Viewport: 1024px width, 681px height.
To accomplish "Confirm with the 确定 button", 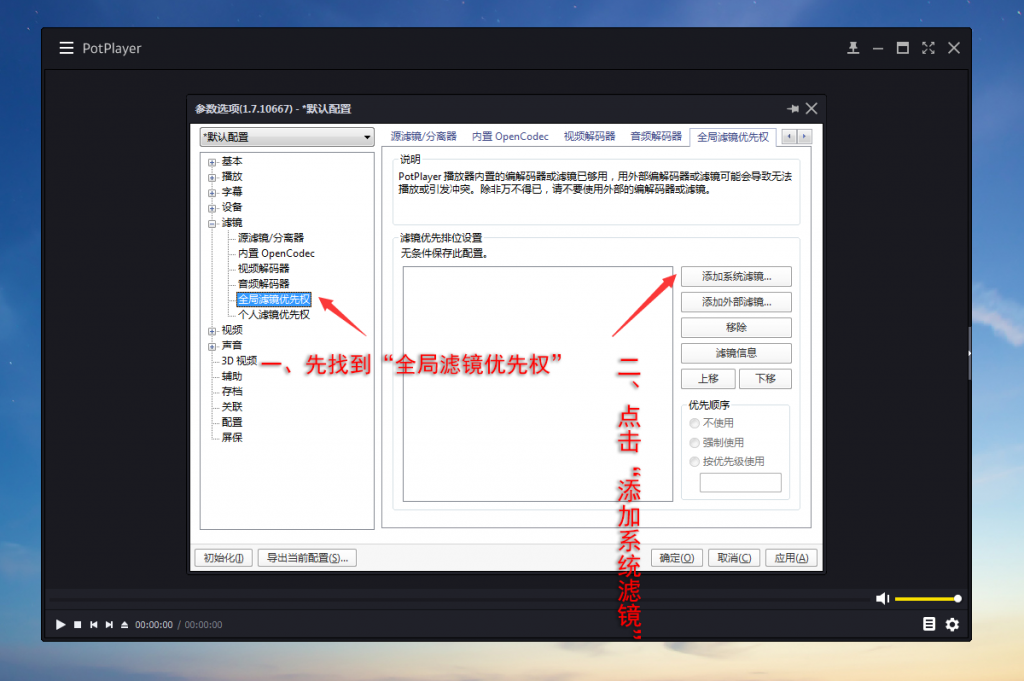I will point(677,558).
